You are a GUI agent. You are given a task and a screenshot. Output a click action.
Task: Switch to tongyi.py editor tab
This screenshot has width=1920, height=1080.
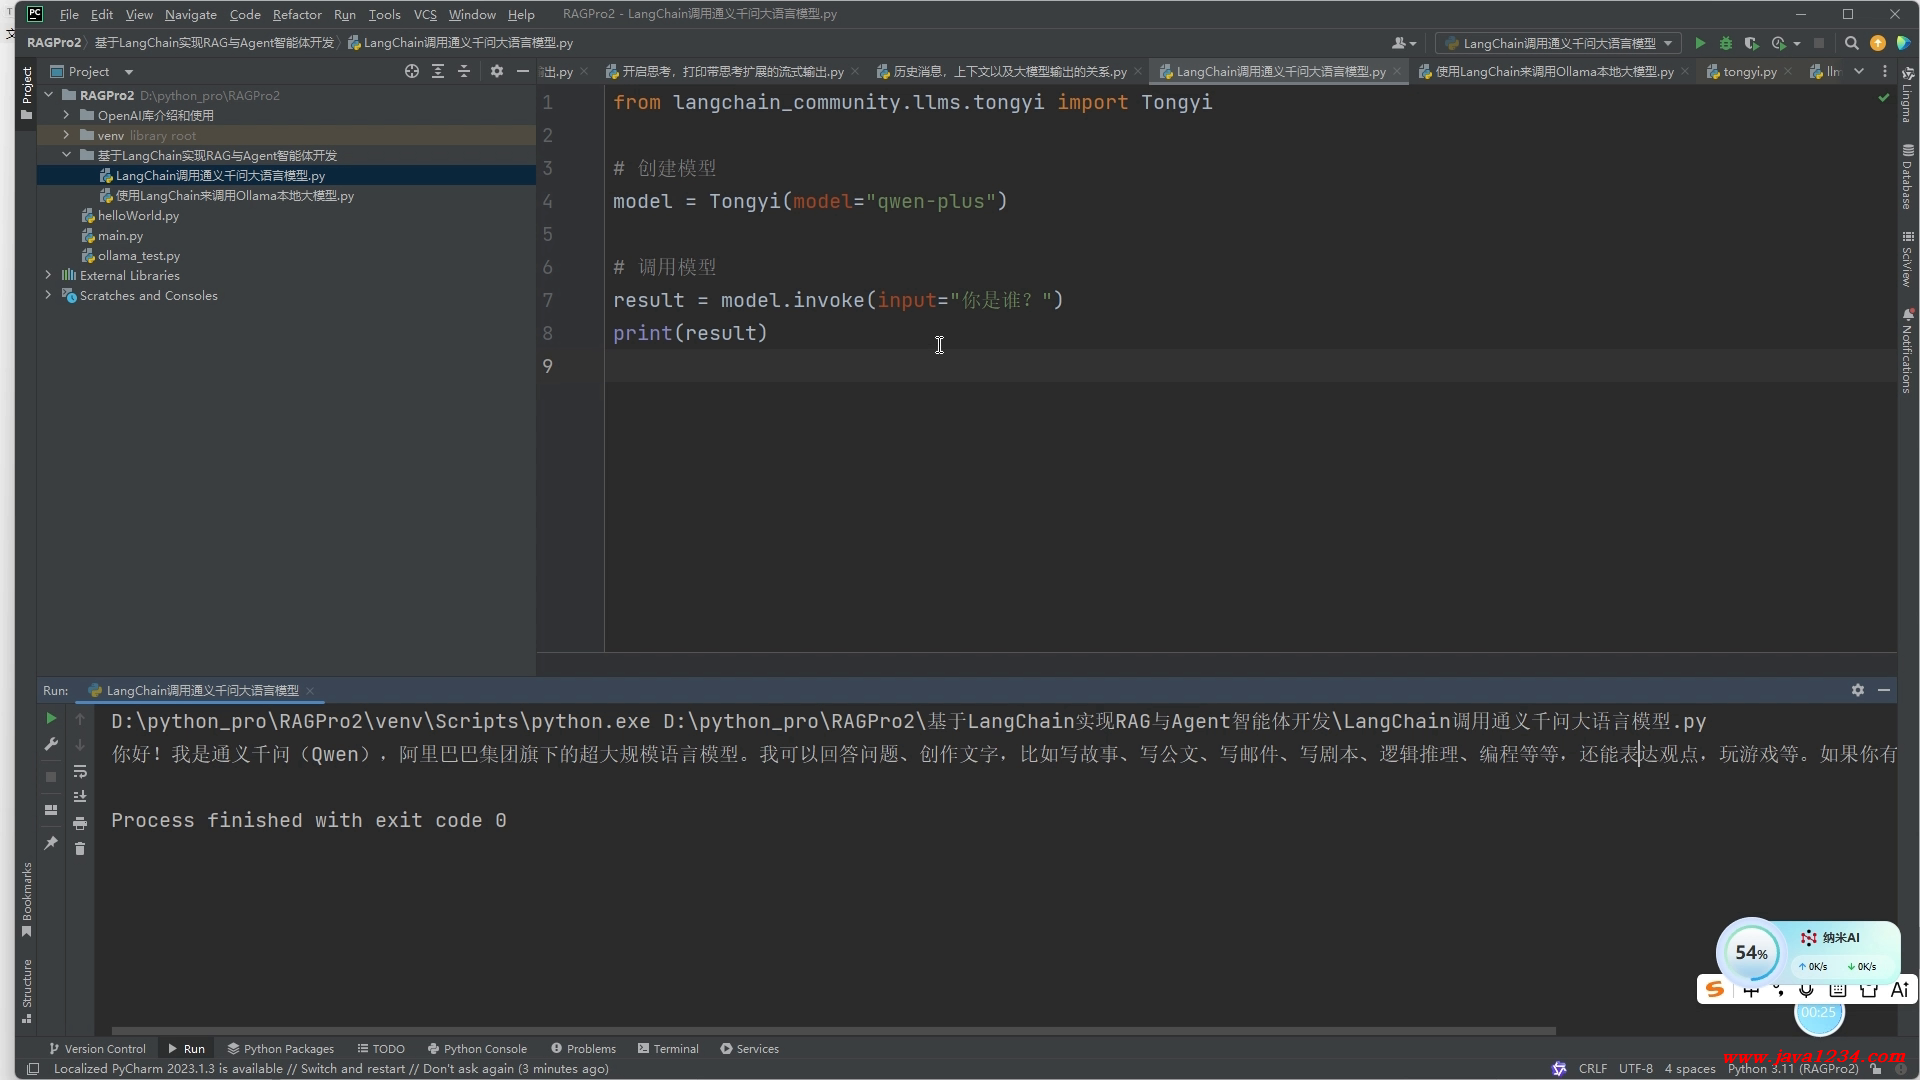click(x=1748, y=71)
